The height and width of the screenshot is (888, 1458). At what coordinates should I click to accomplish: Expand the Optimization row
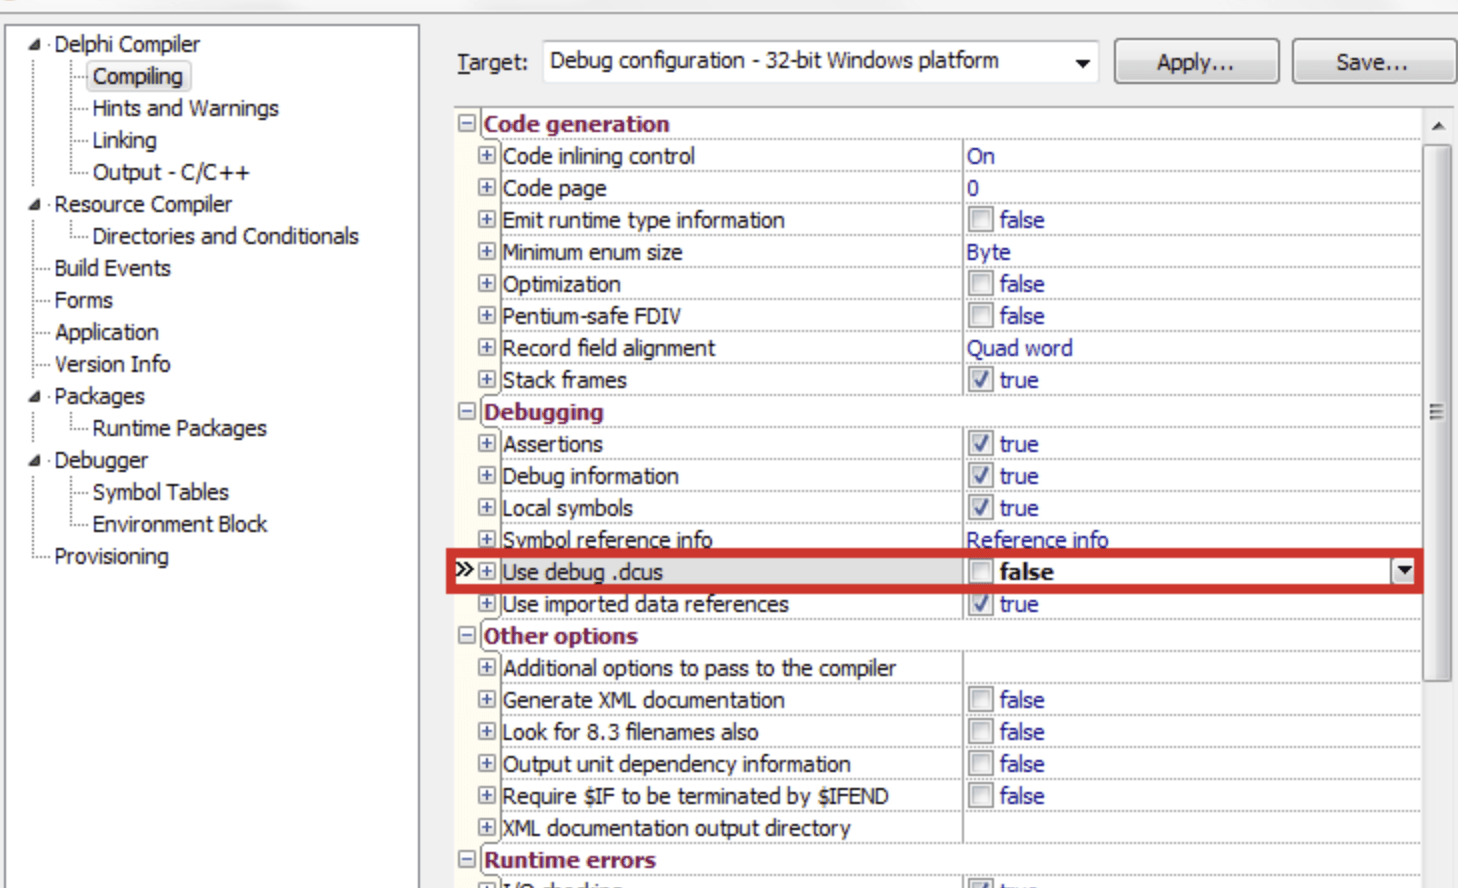point(487,283)
